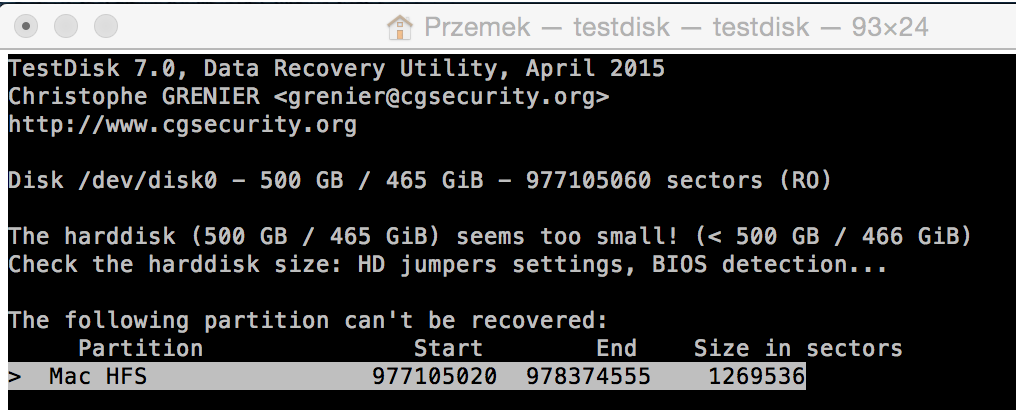Click the 'Disk /dev/disk0' information line

[419, 179]
